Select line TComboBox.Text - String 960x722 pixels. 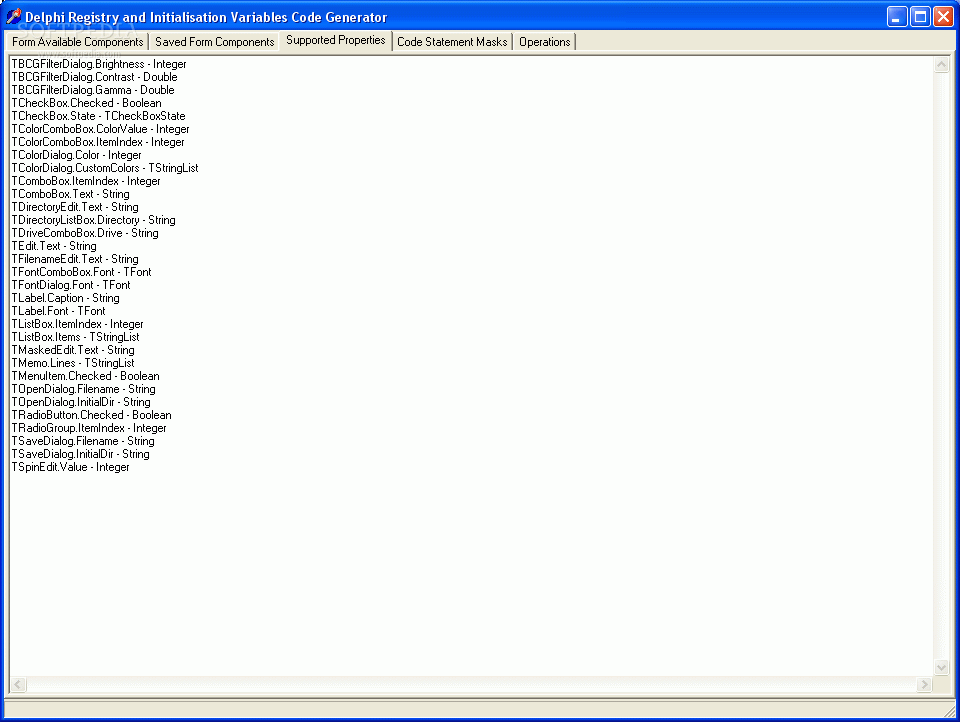(70, 194)
